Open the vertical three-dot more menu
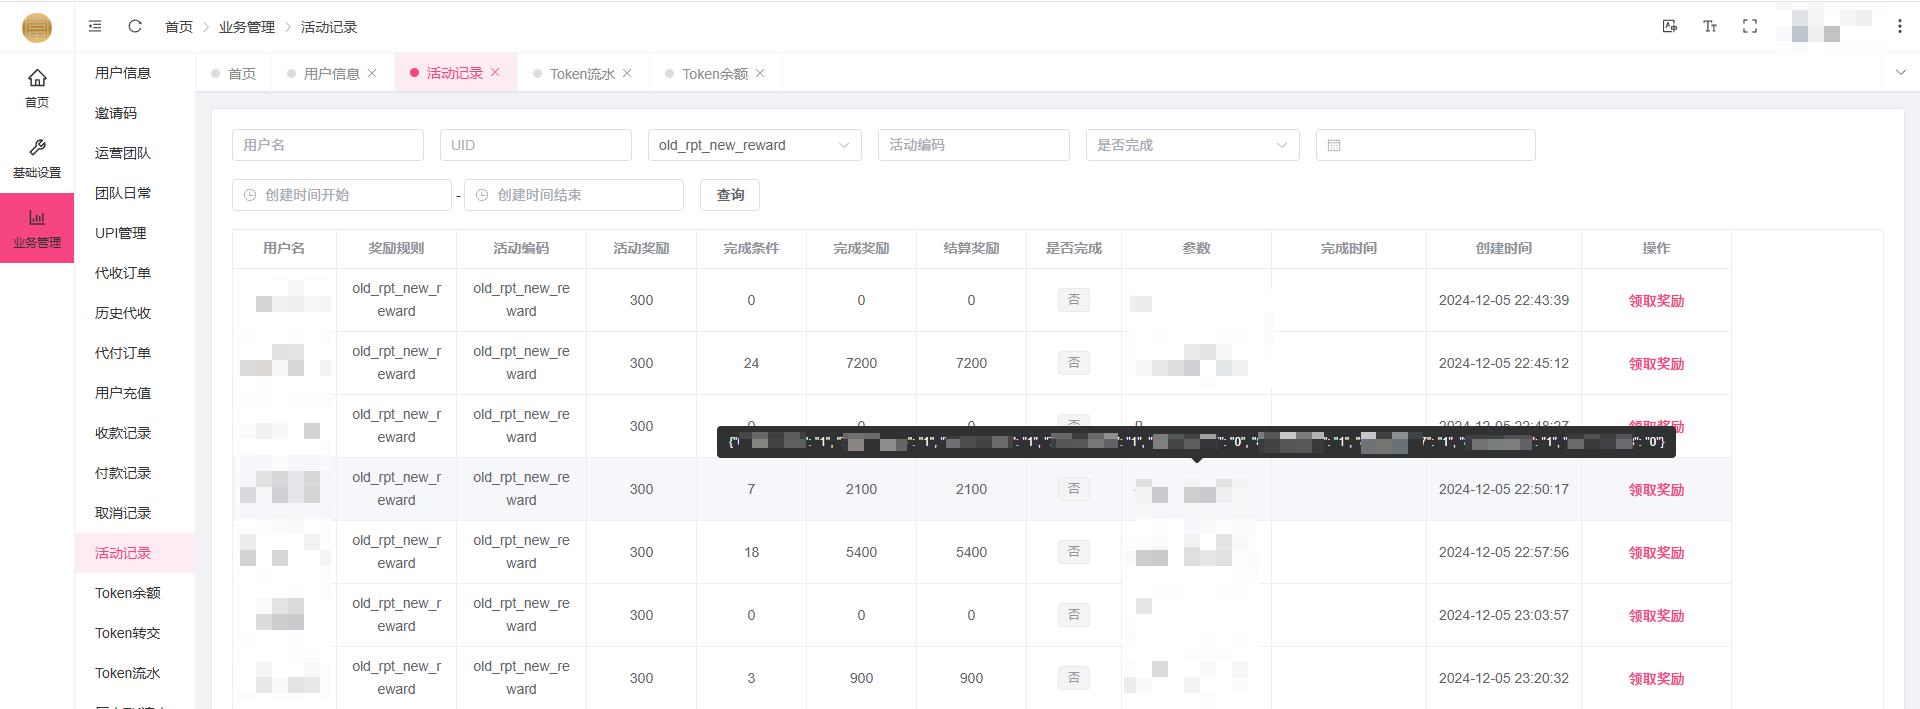Image resolution: width=1920 pixels, height=709 pixels. pos(1899,26)
